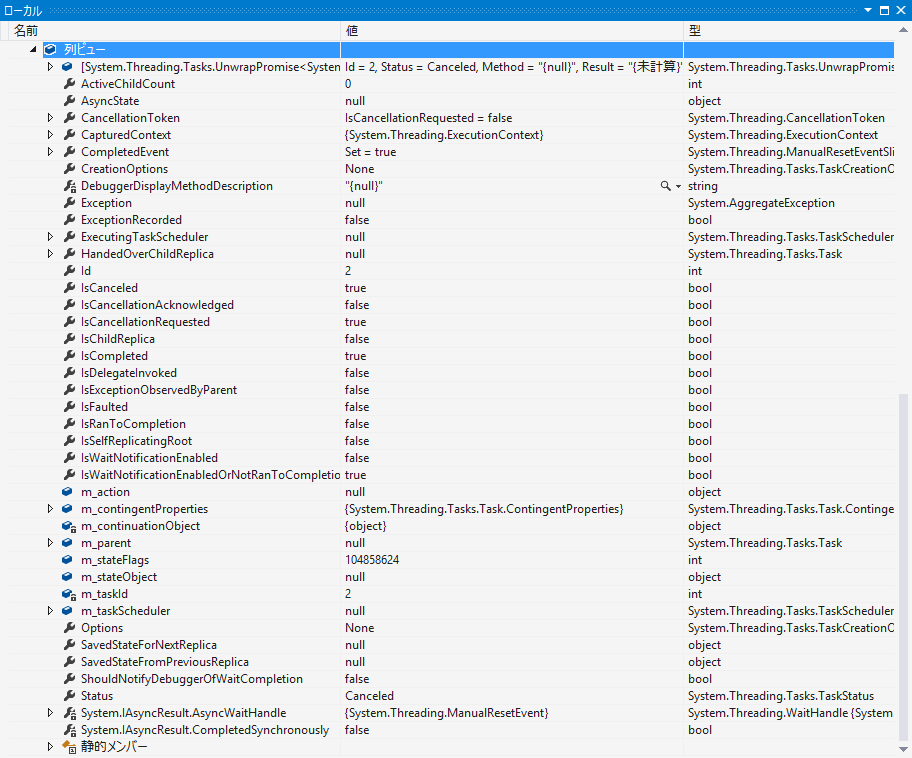This screenshot has height=758, width=912.
Task: Click the Options property icon
Action: point(69,628)
